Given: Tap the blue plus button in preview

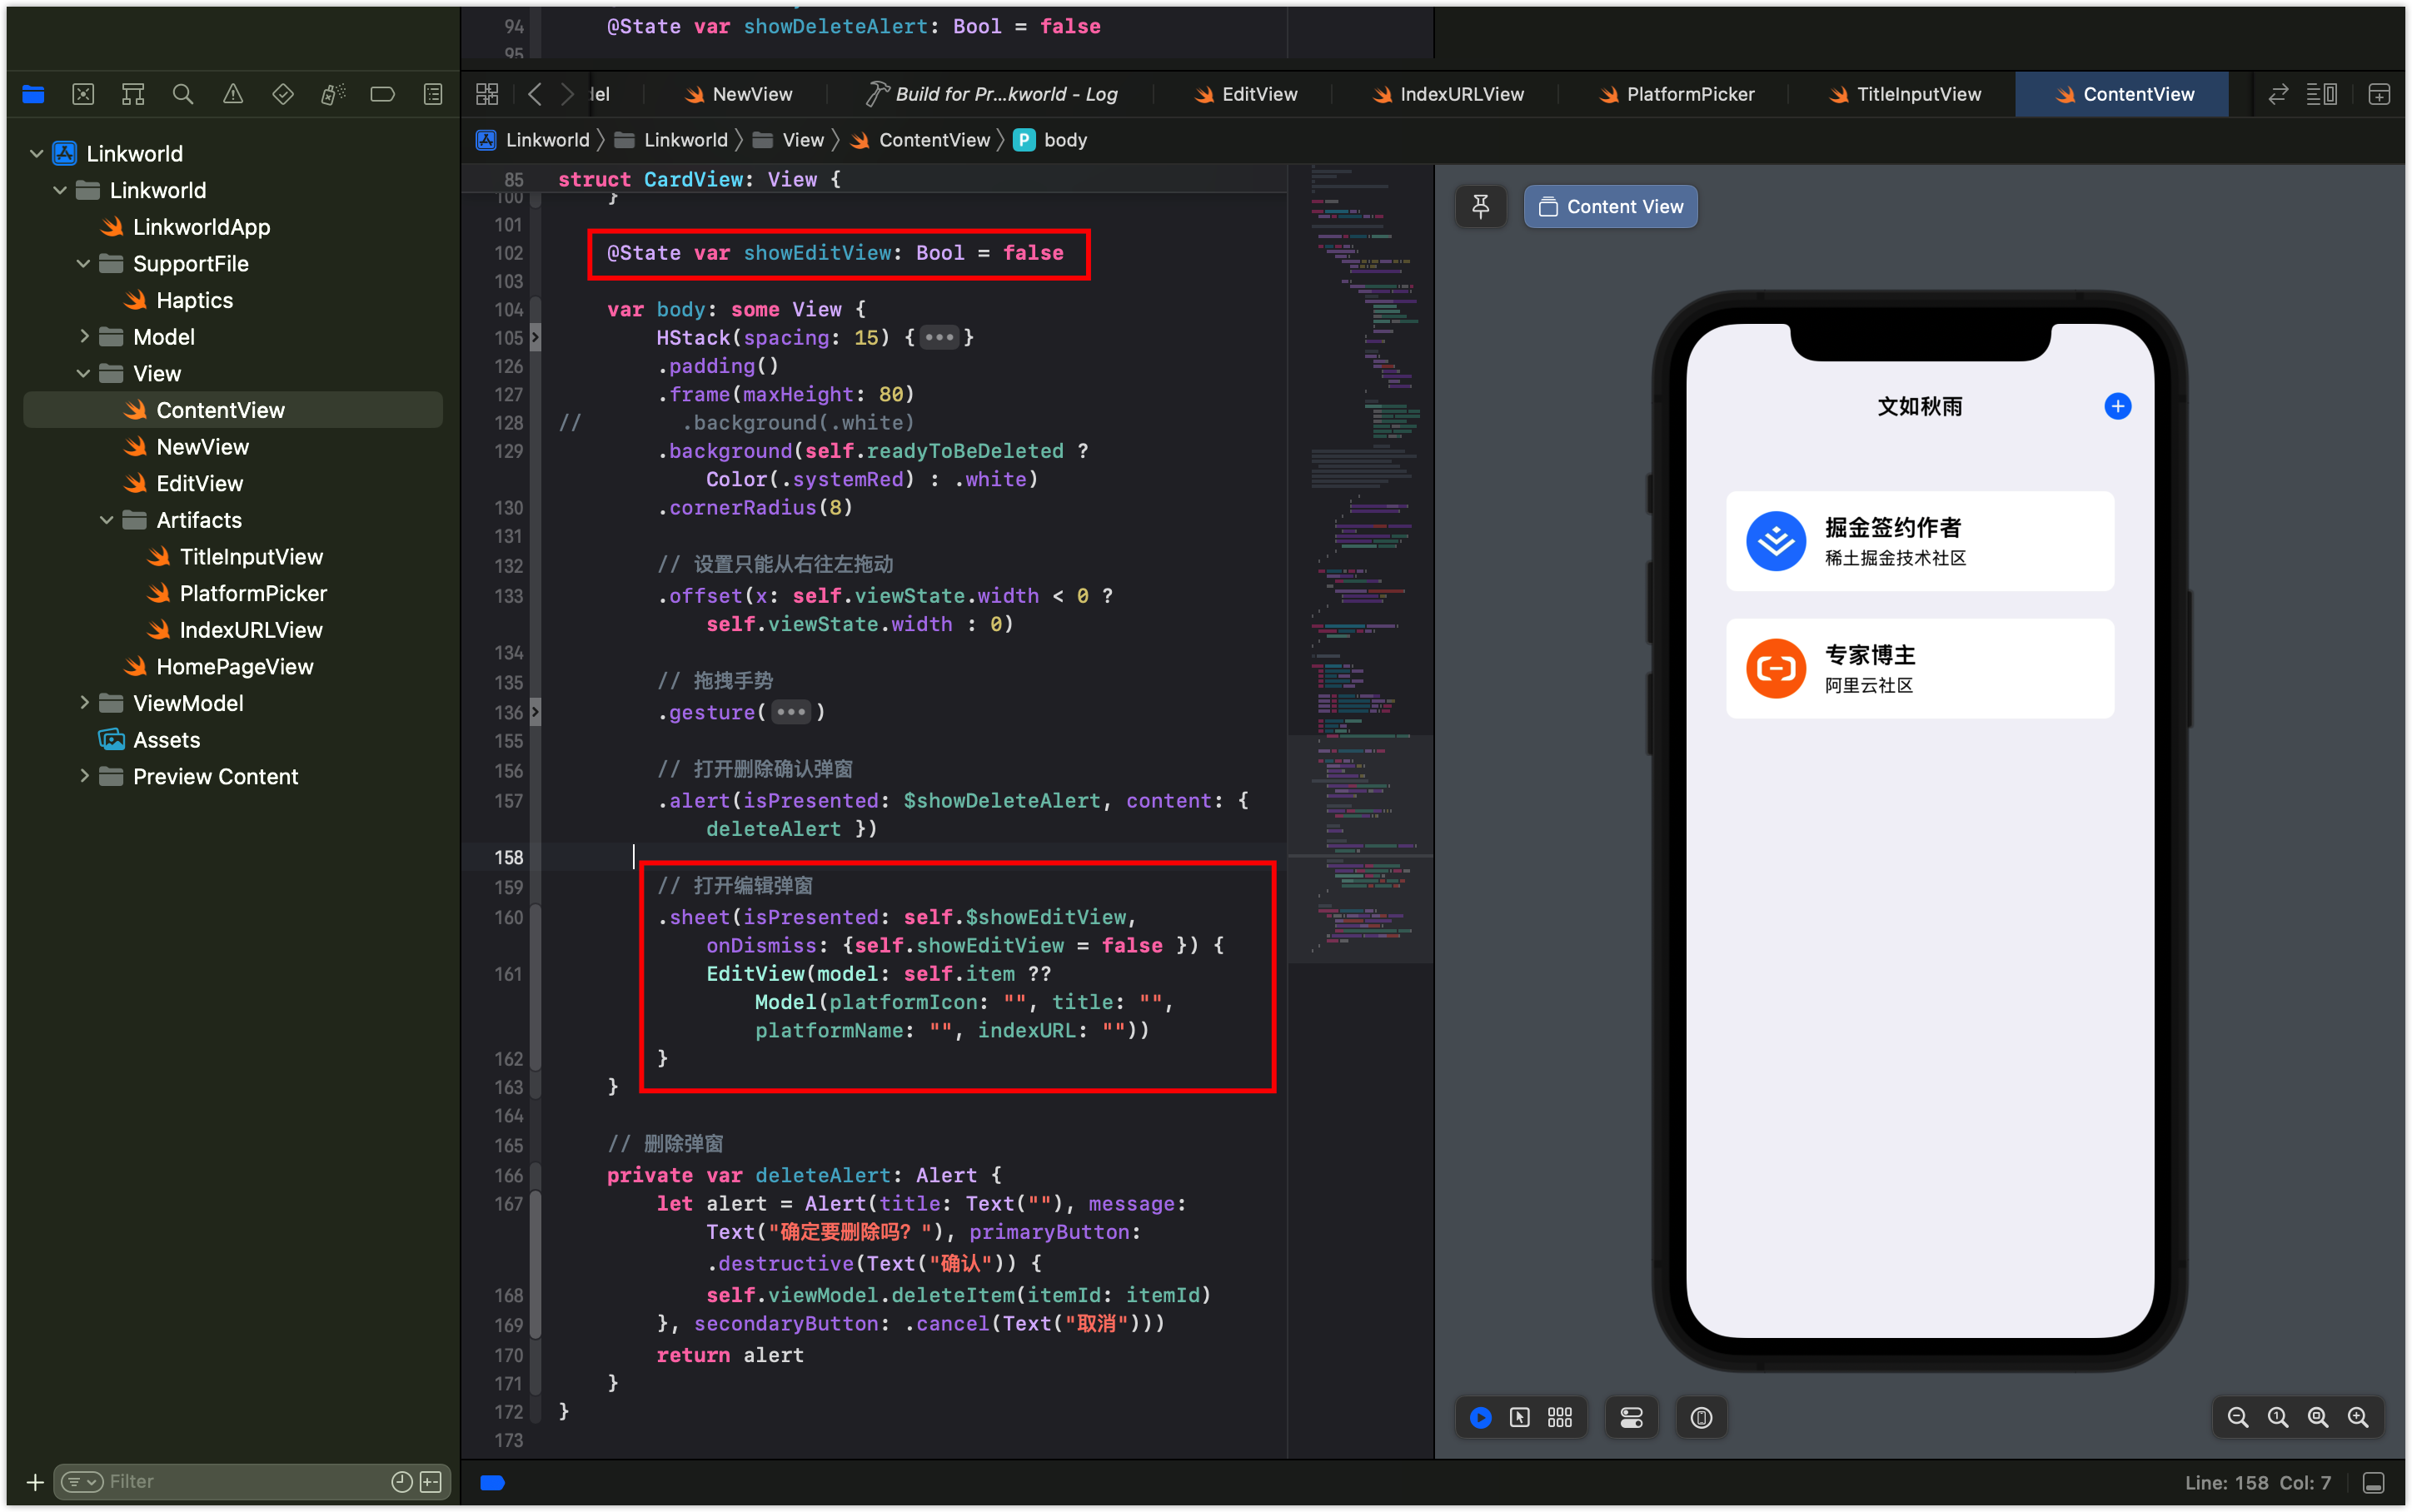Looking at the screenshot, I should [x=2117, y=406].
